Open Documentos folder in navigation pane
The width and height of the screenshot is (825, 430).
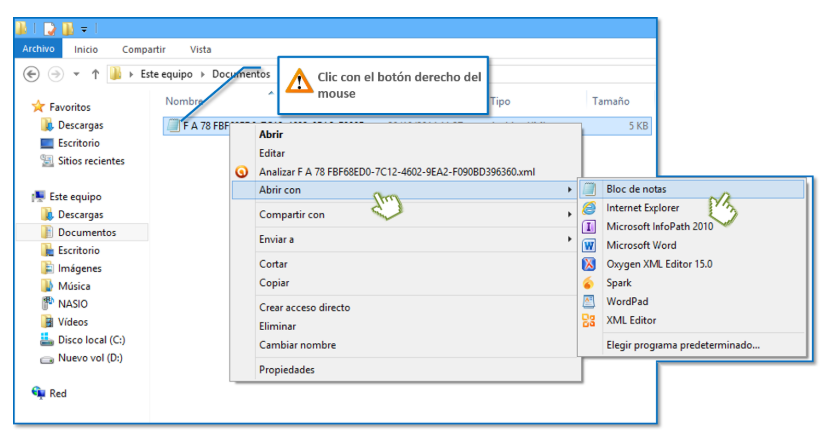86,233
